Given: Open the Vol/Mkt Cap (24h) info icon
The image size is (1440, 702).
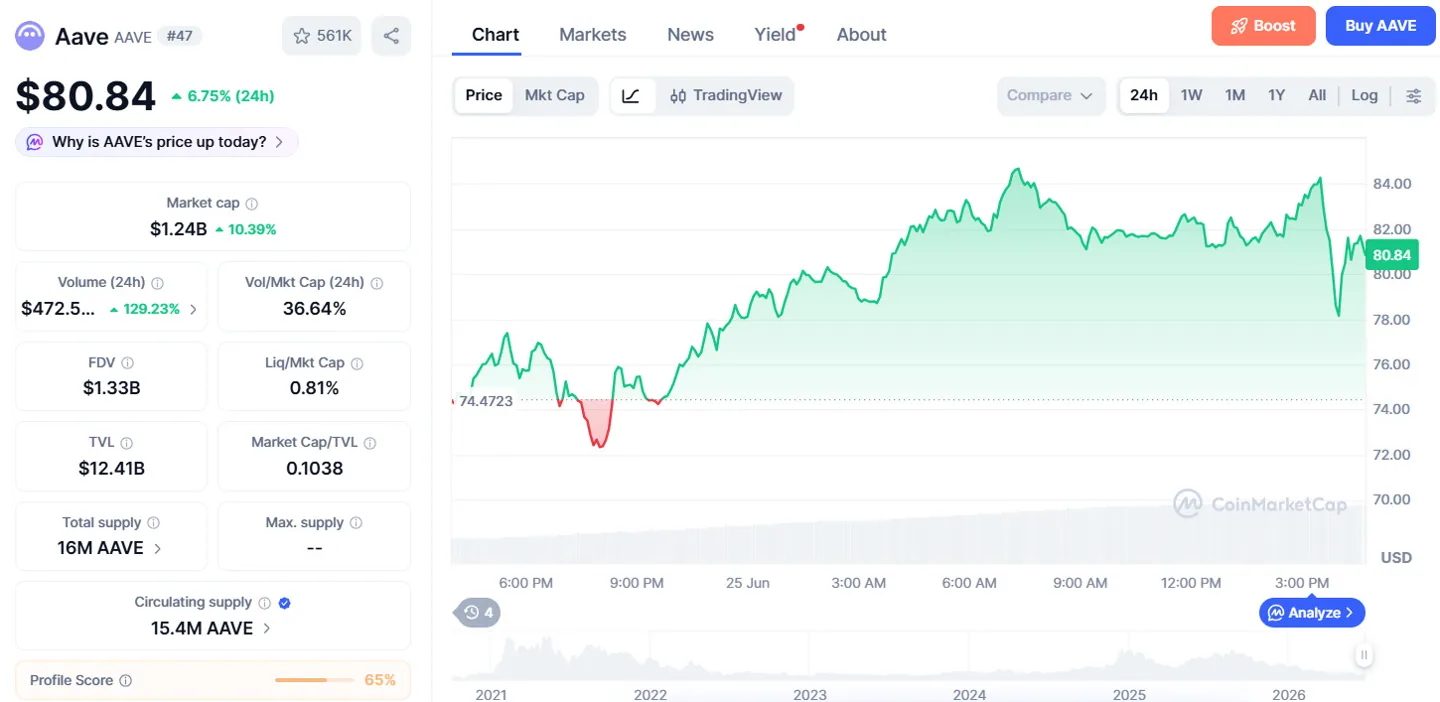Looking at the screenshot, I should 377,283.
